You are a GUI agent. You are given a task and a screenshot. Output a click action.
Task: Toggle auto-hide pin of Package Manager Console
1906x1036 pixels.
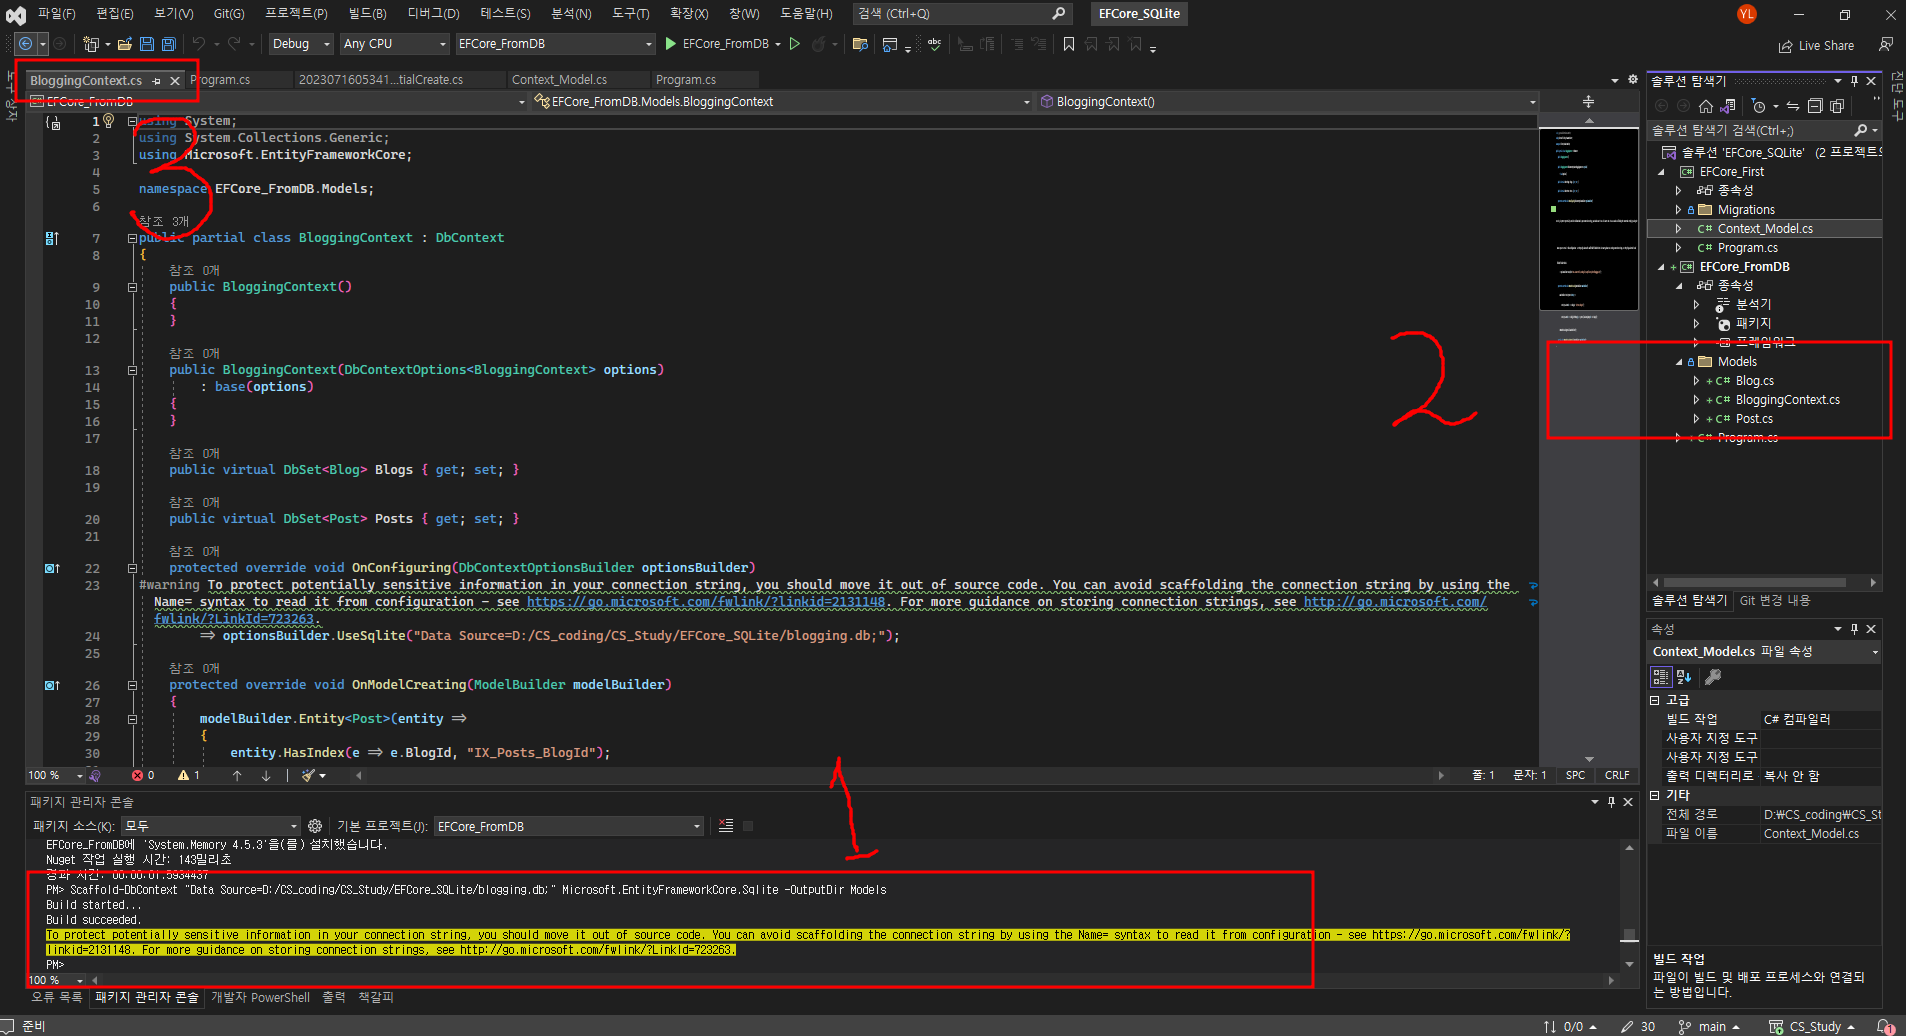pos(1611,802)
